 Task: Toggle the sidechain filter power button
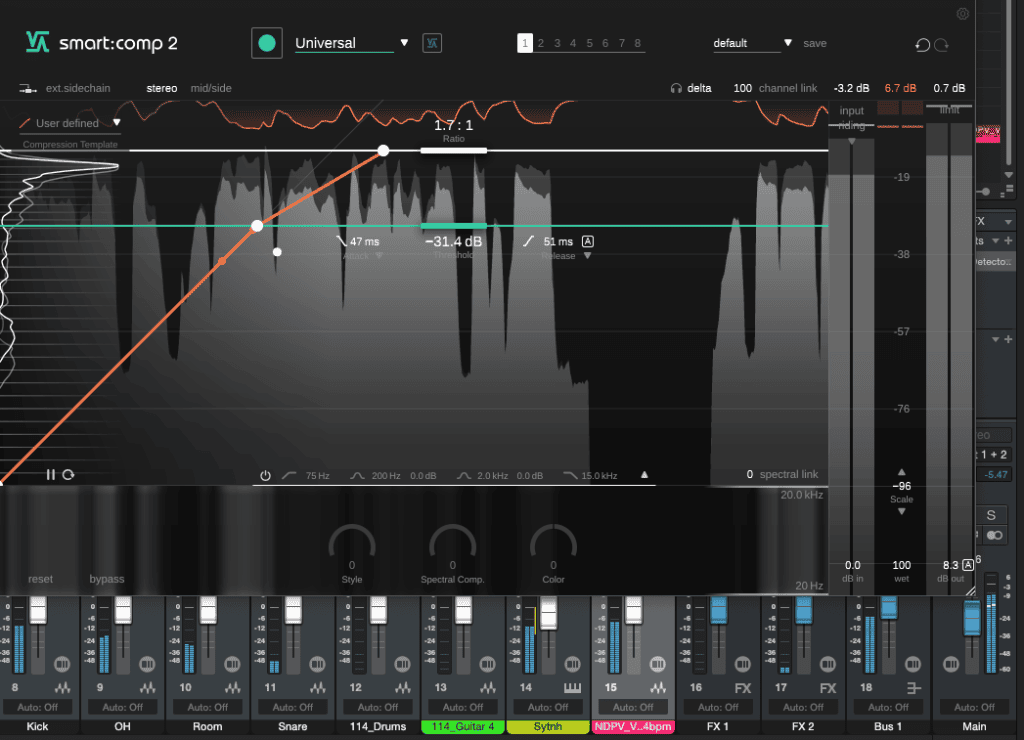pyautogui.click(x=265, y=476)
